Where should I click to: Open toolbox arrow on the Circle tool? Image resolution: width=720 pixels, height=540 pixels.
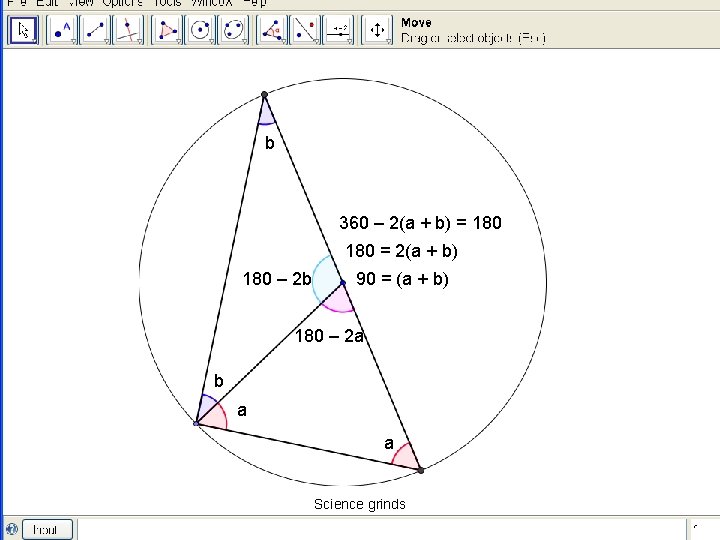(x=211, y=41)
